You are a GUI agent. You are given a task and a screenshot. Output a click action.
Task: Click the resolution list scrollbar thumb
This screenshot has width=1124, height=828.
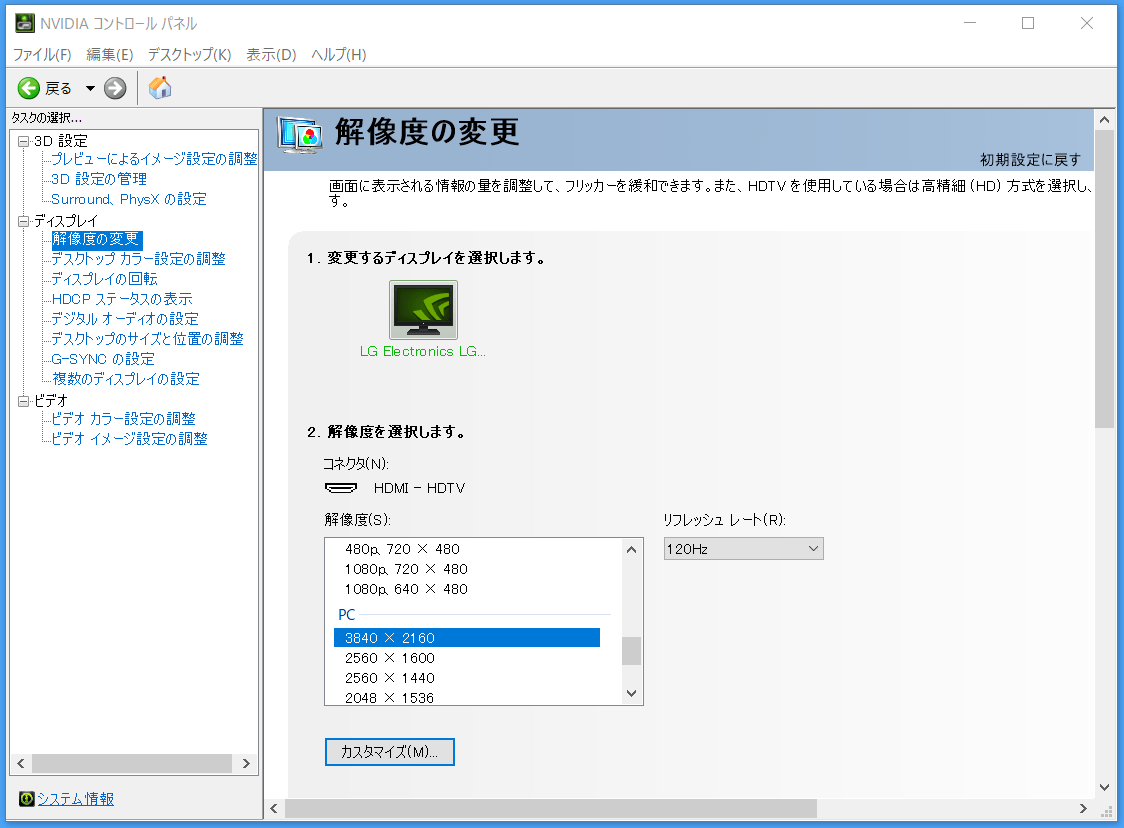pyautogui.click(x=632, y=651)
